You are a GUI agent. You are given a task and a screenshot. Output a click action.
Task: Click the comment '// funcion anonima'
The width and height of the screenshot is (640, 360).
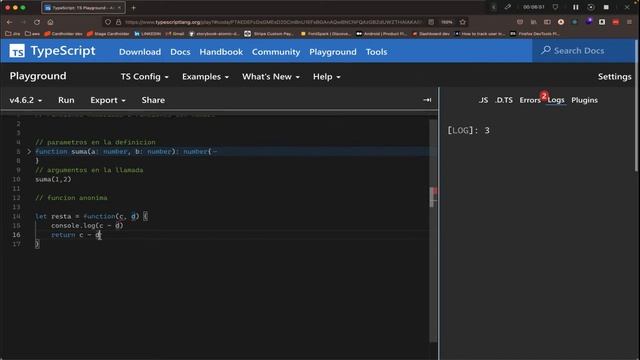(x=71, y=198)
